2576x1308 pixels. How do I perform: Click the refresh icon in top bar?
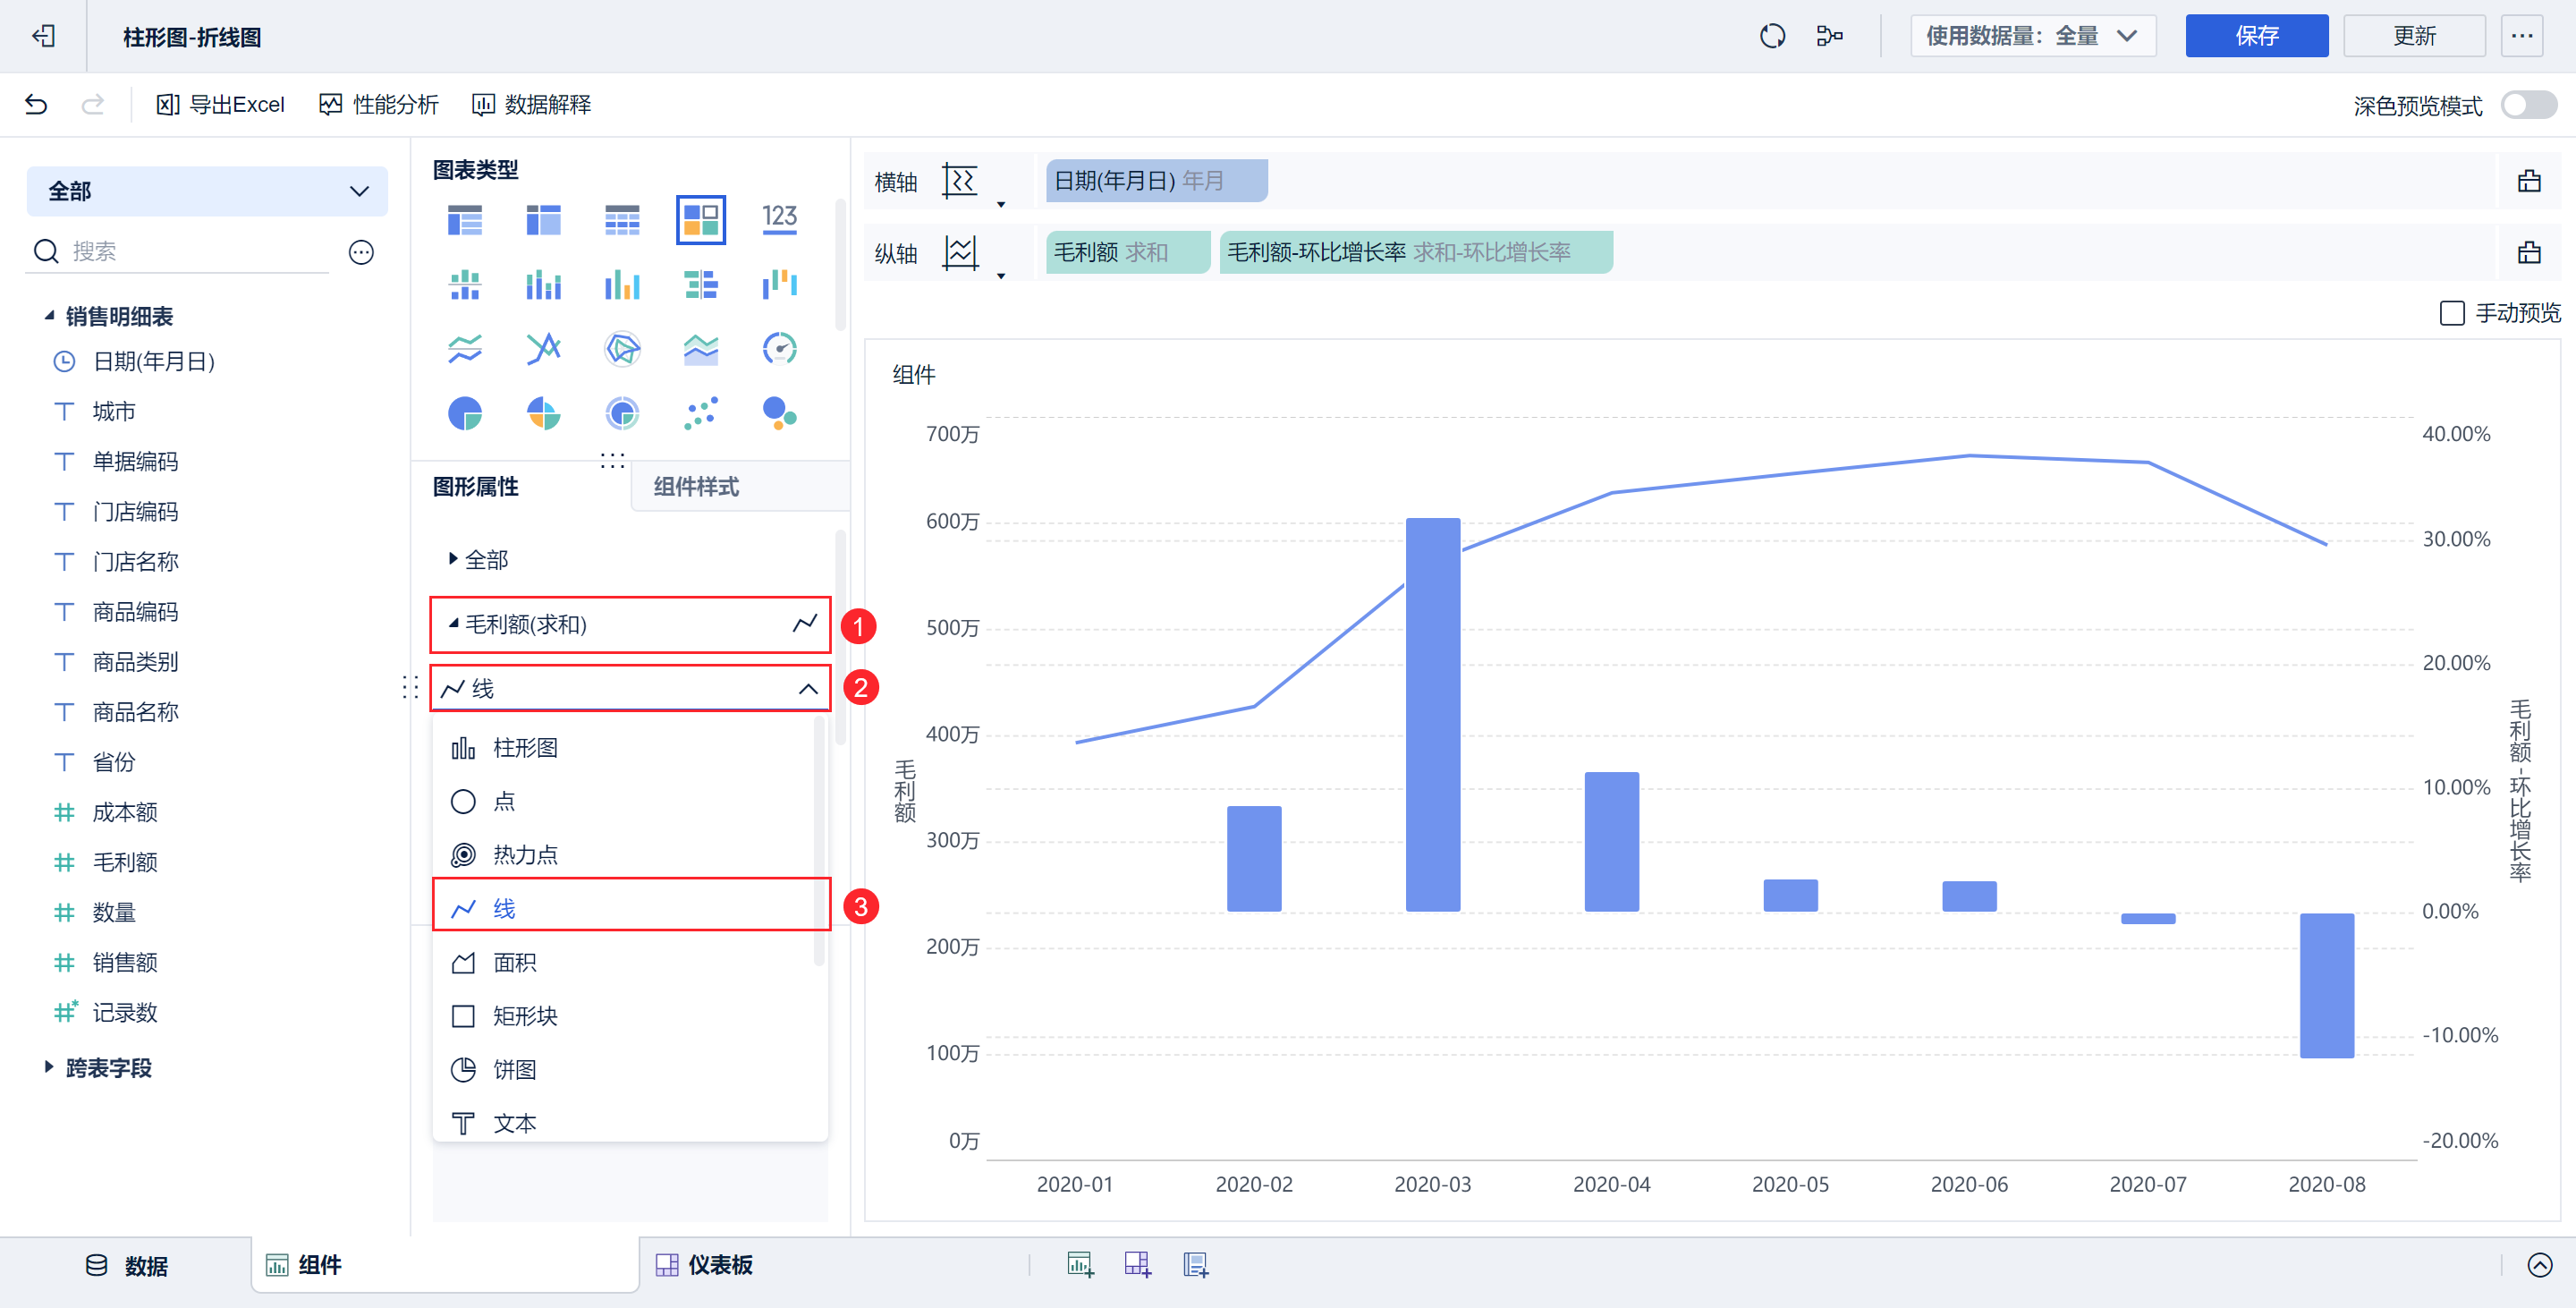(1772, 37)
